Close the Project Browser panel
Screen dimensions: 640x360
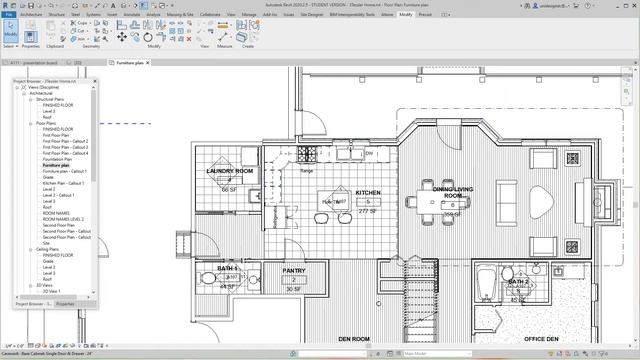tap(95, 81)
